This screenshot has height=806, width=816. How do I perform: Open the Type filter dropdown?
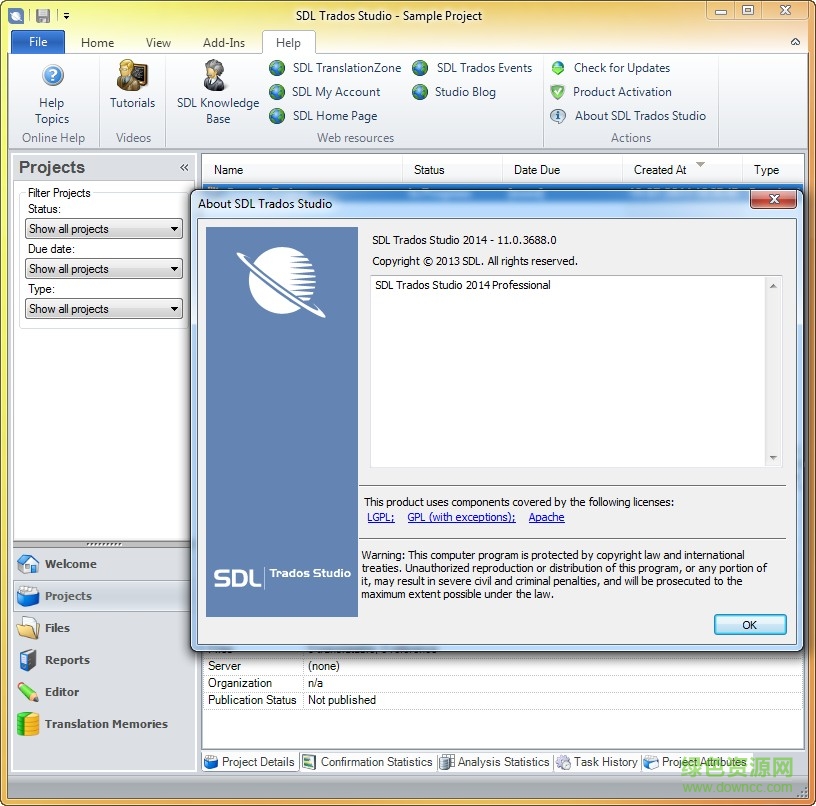(177, 309)
